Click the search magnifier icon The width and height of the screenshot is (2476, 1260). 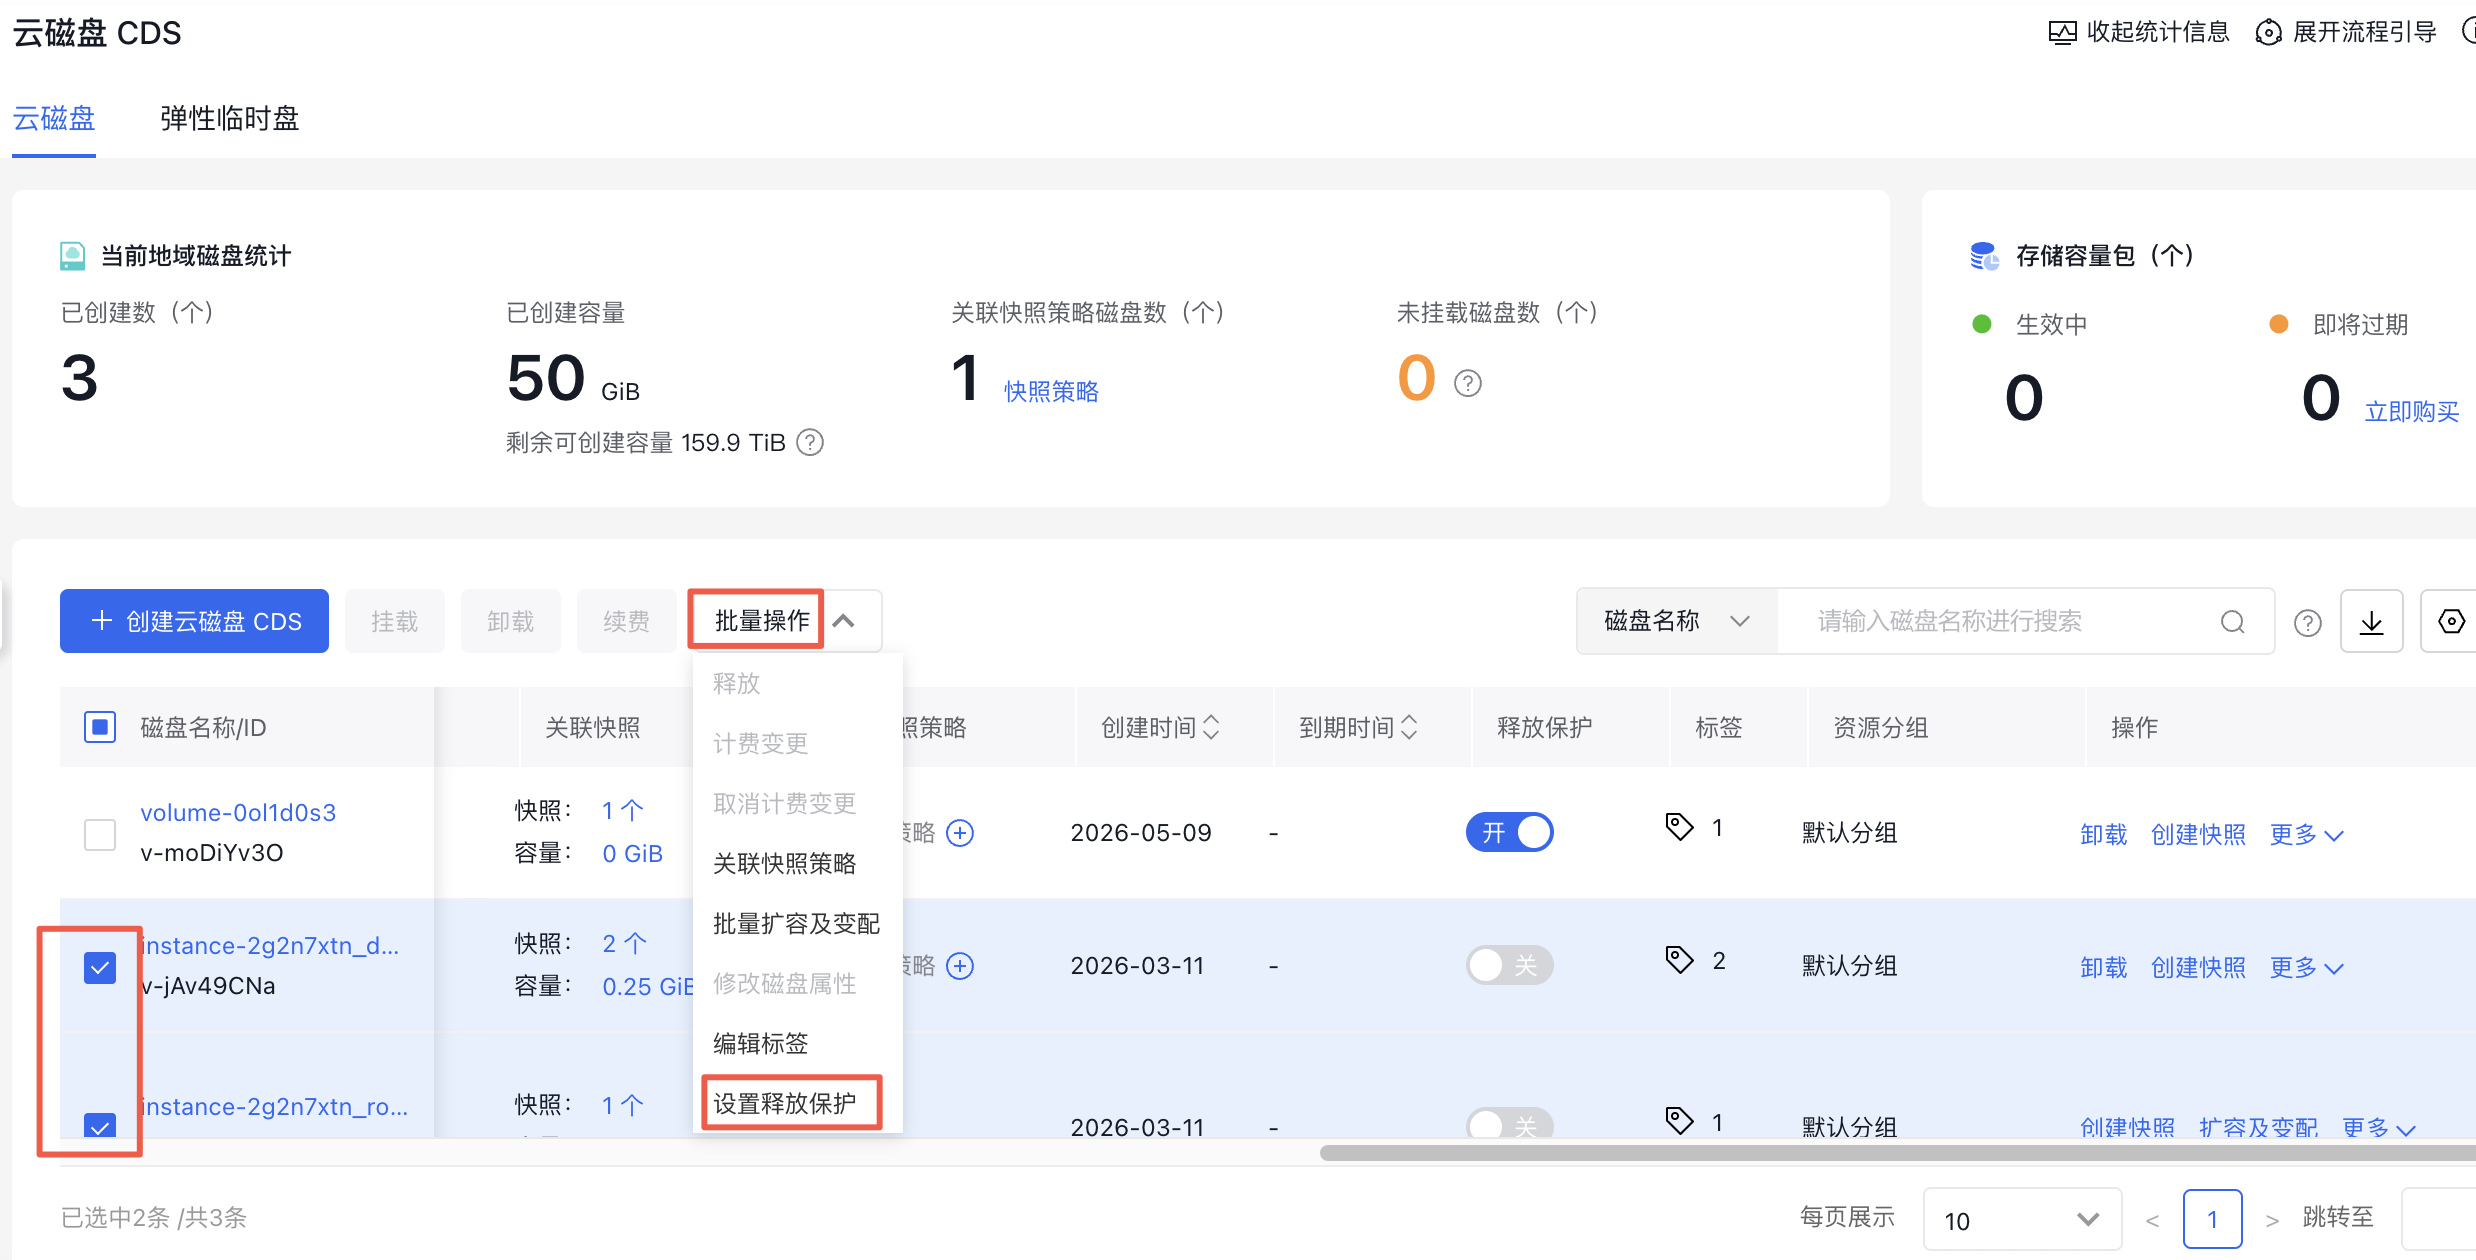(x=2232, y=622)
